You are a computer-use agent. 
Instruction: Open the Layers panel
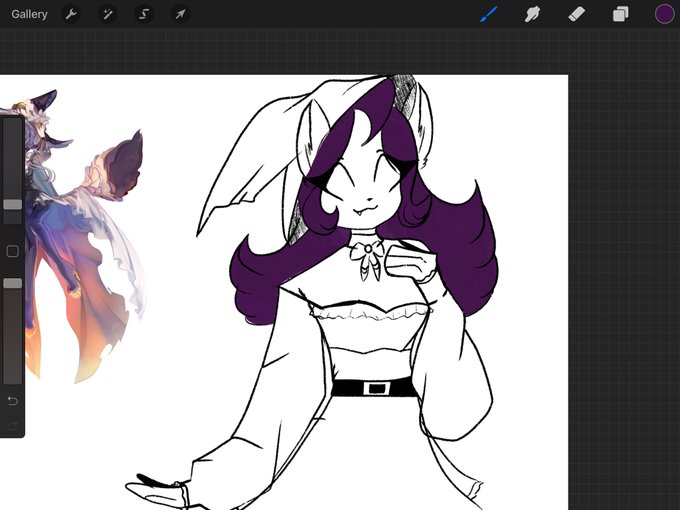coord(621,14)
